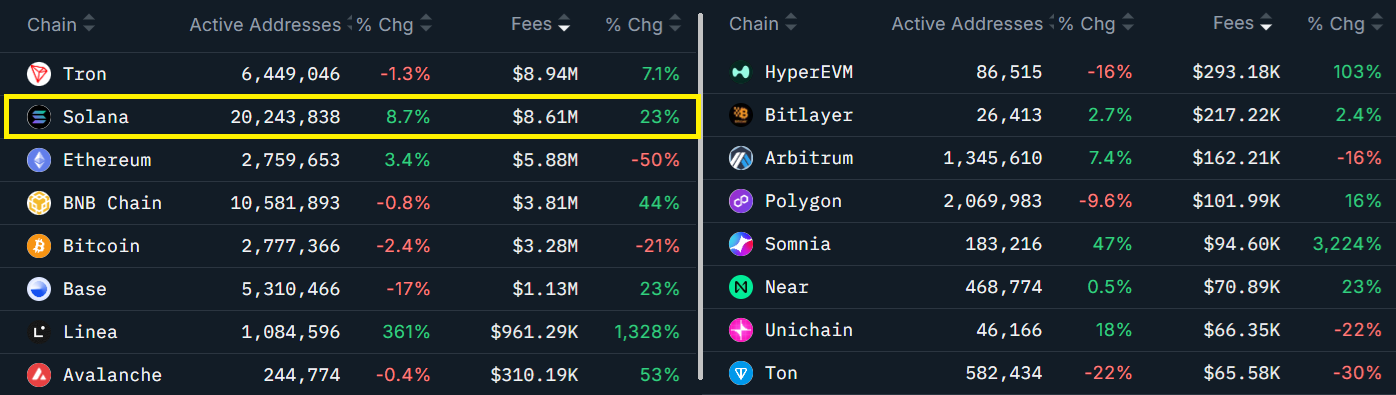Click the Ethereum logo icon

coord(39,160)
